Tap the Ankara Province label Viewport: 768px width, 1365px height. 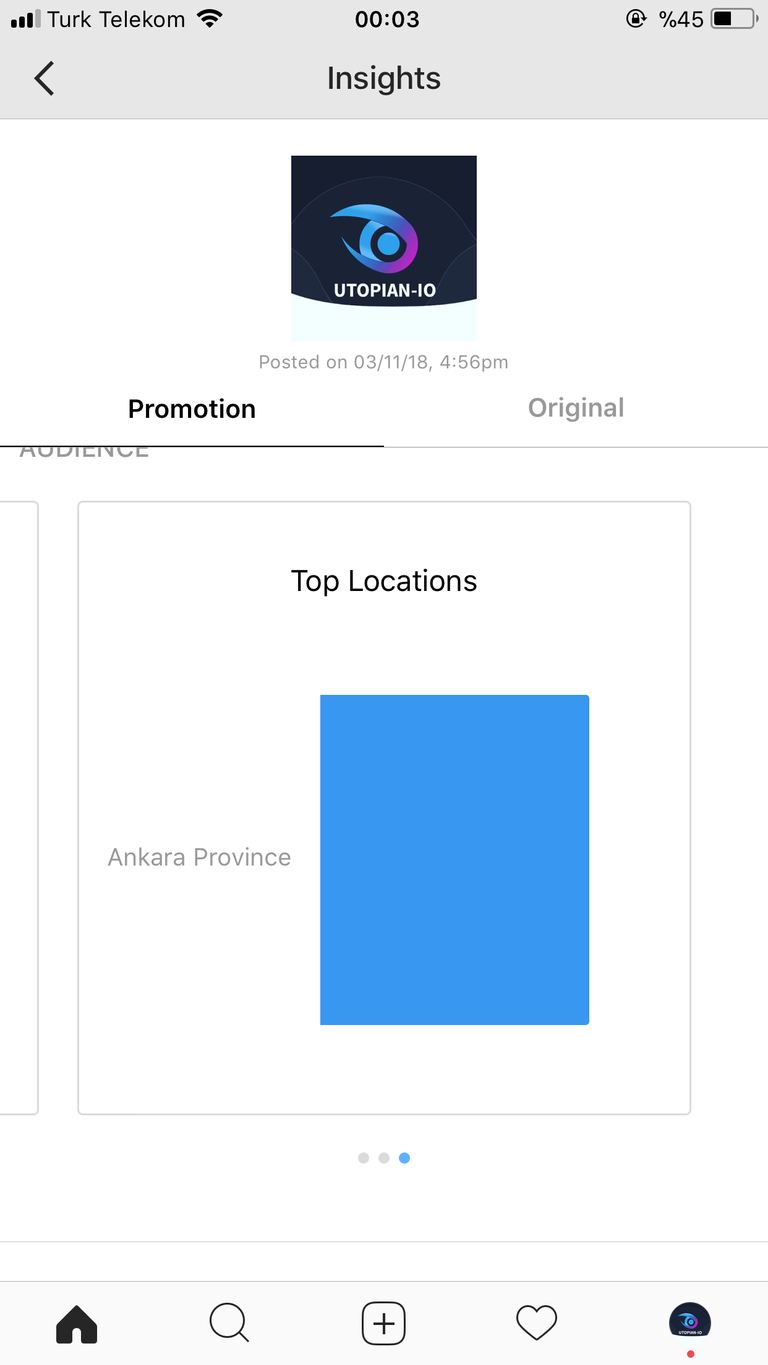coord(199,857)
